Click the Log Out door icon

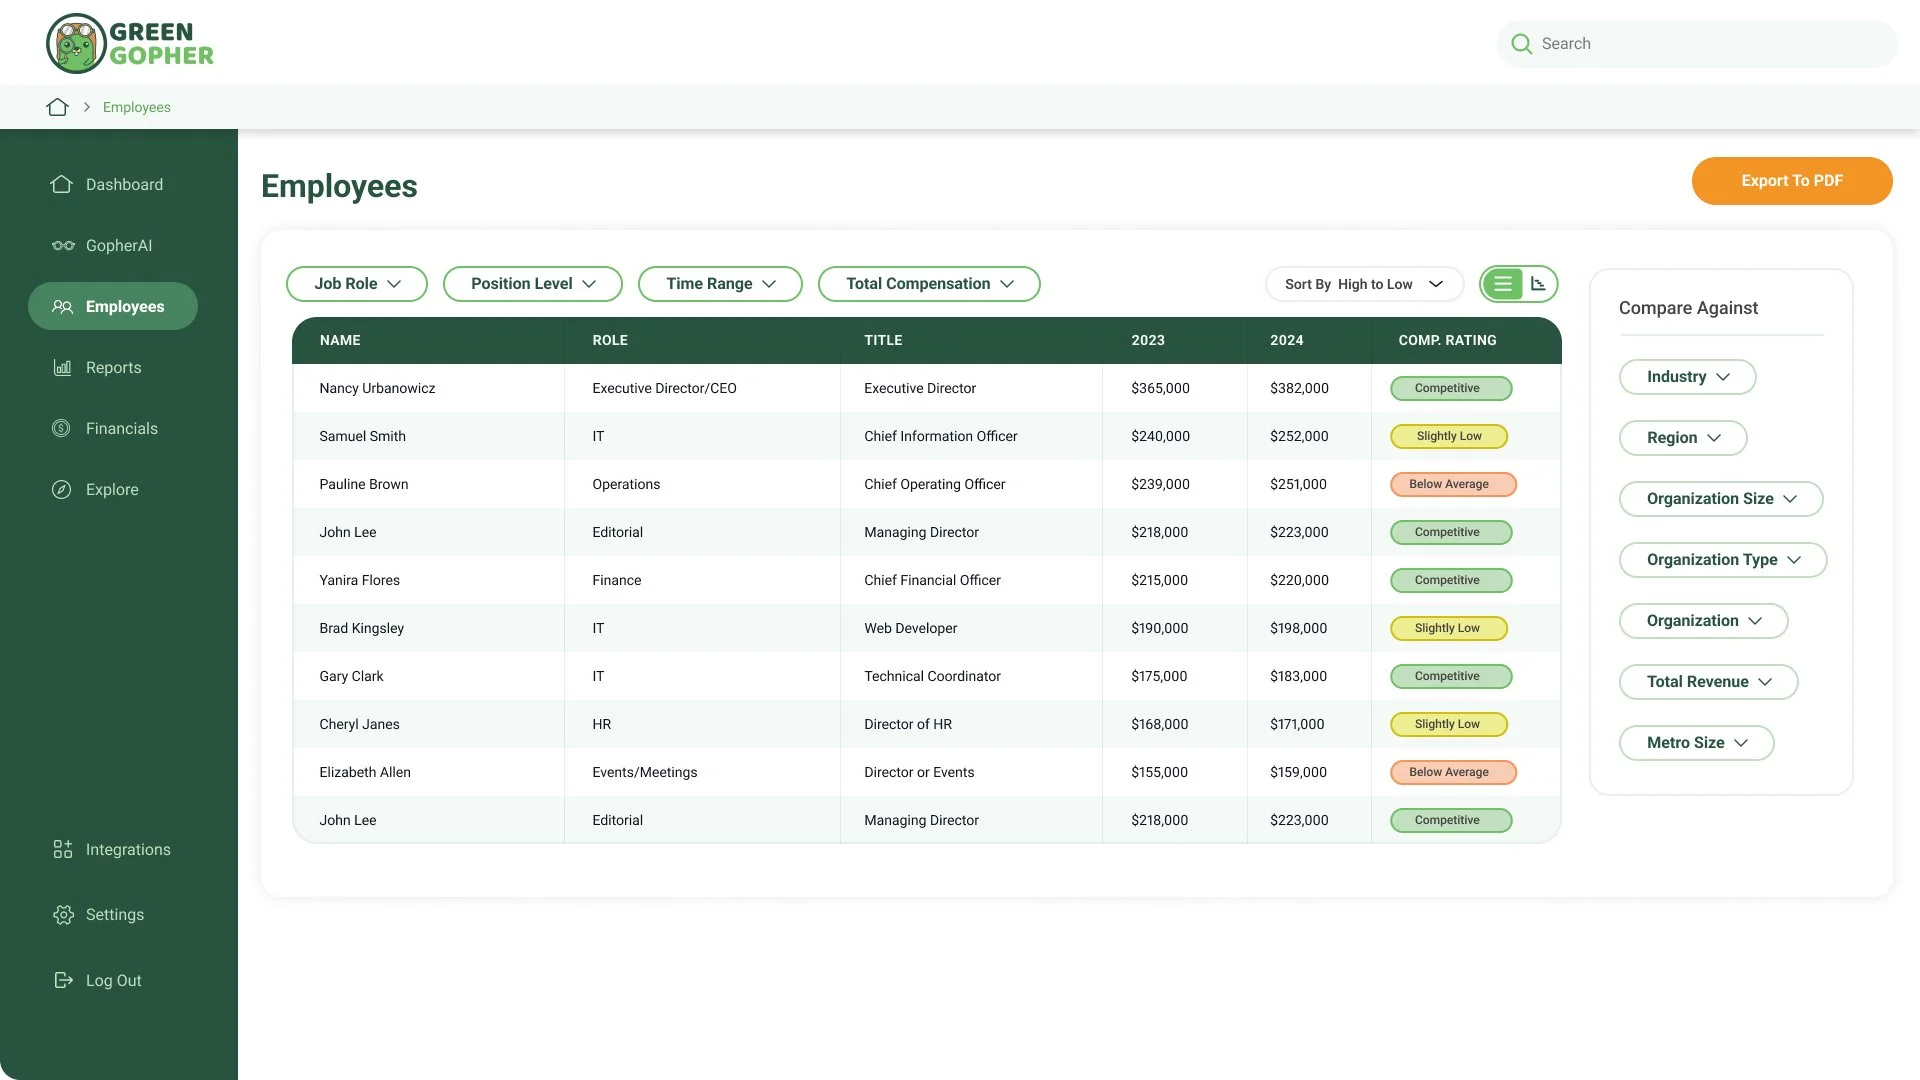63,980
